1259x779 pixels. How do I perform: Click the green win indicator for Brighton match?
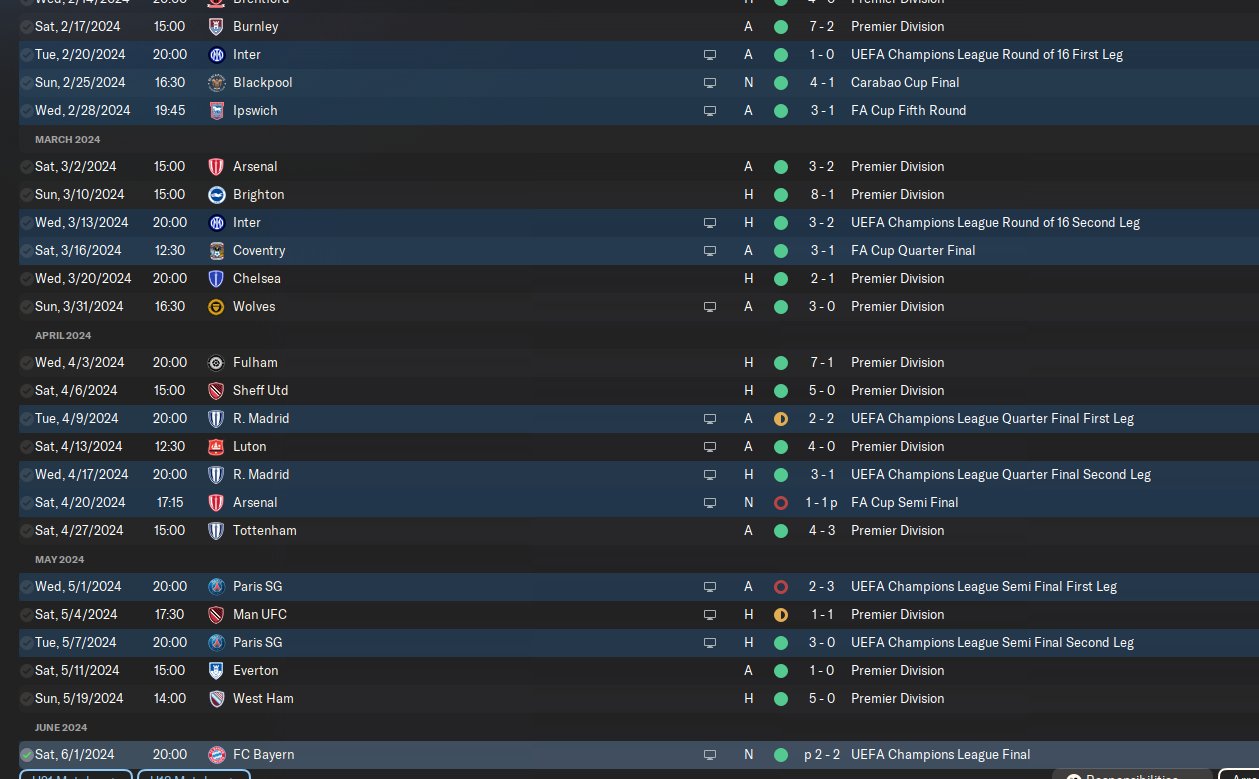click(781, 194)
